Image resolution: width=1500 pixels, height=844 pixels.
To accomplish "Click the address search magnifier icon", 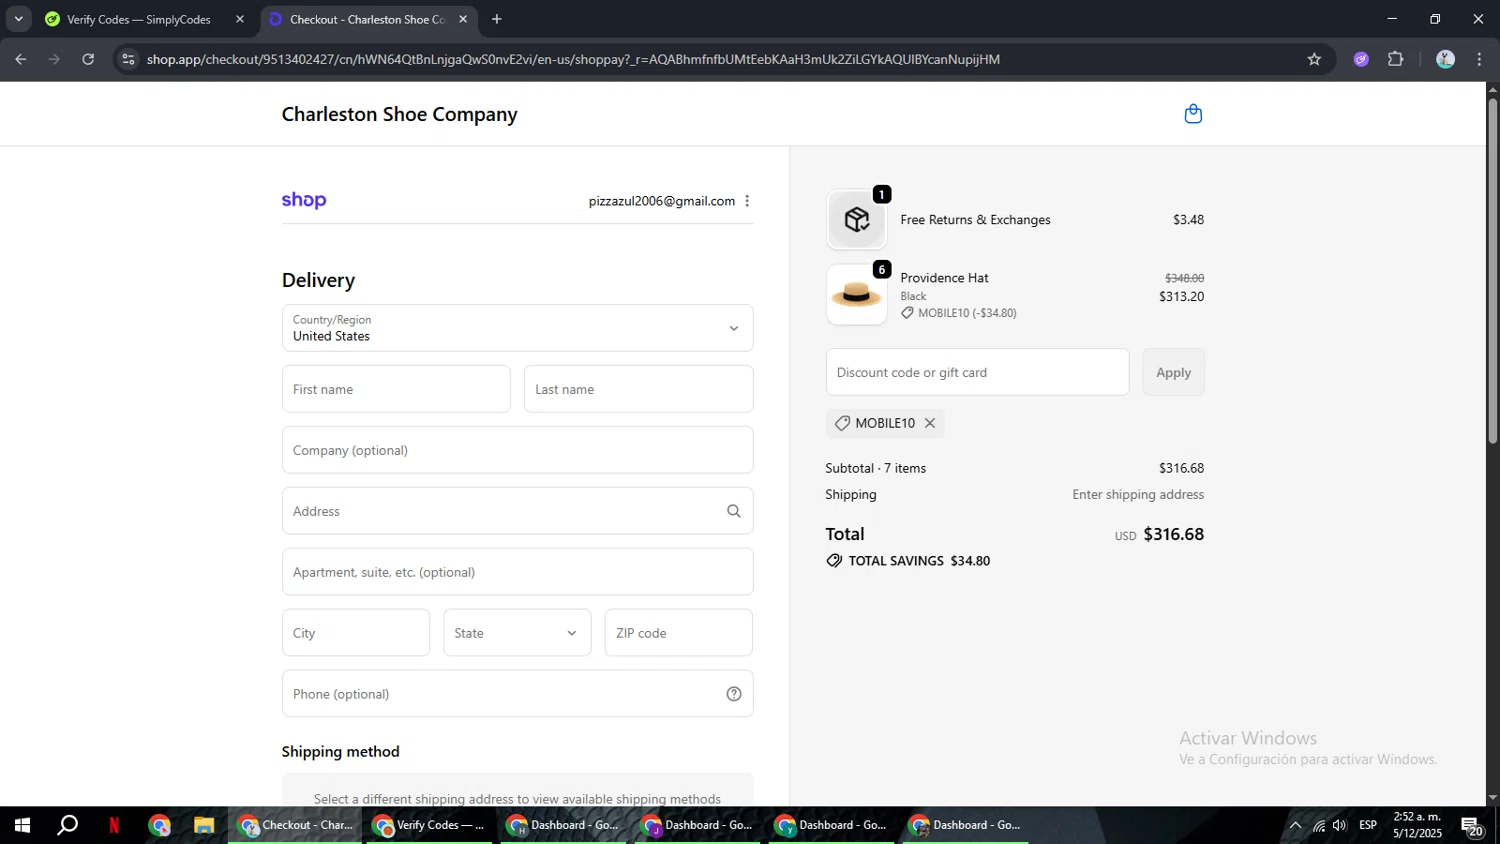I will pos(734,511).
